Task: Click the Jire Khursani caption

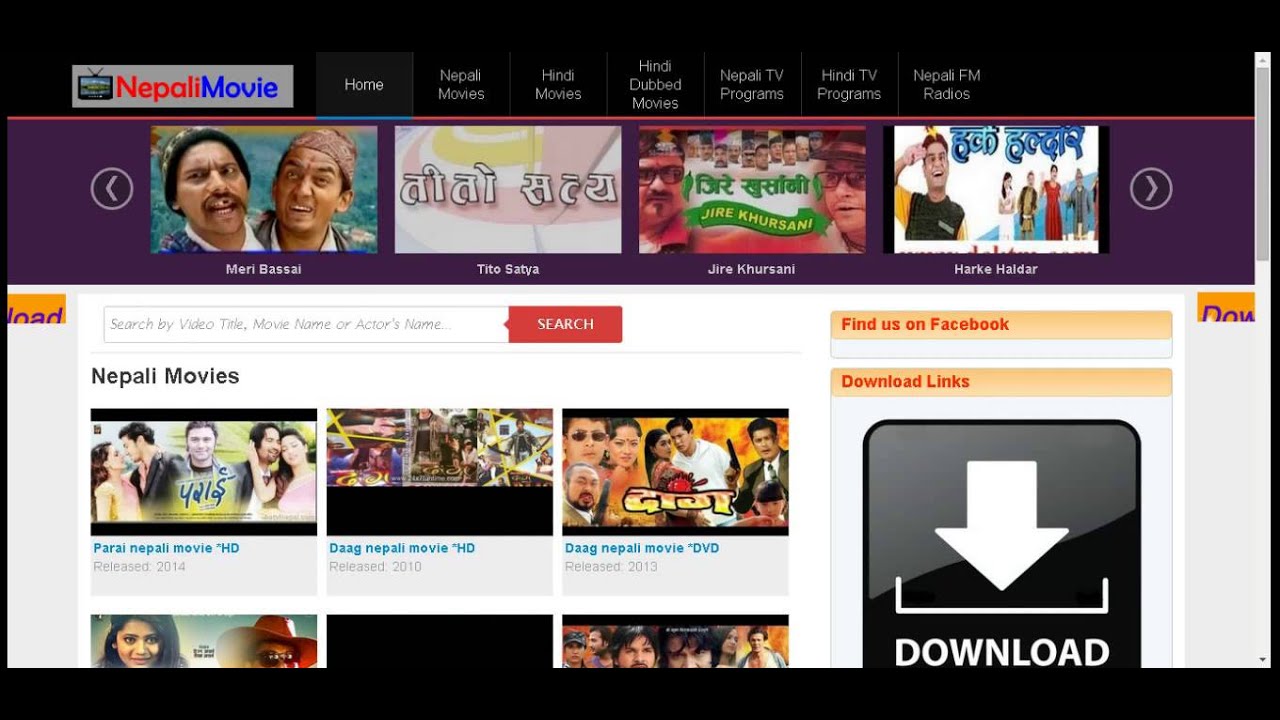Action: point(752,269)
